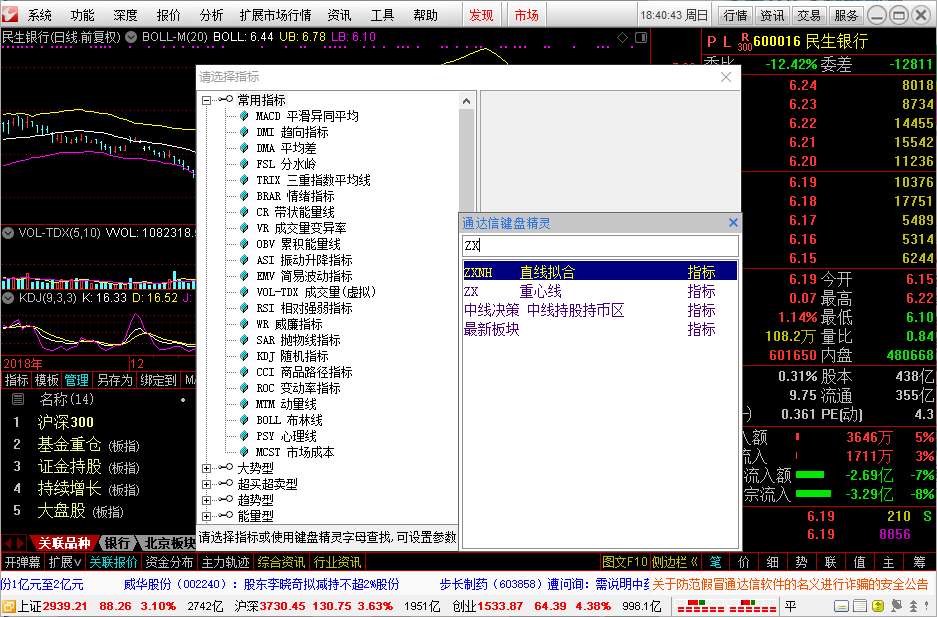937x617 pixels.
Task: Select the ASI 振动升降指标 indicator icon
Action: point(244,260)
